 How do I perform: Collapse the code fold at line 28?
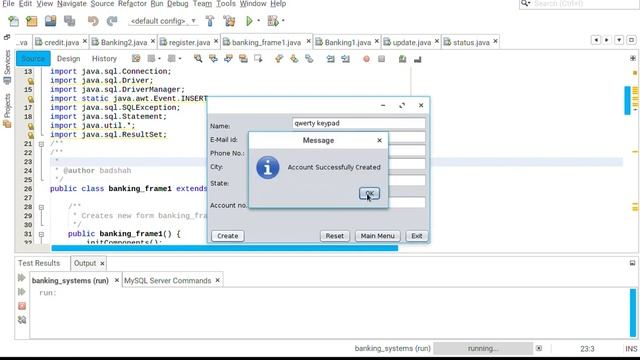pyautogui.click(x=41, y=207)
